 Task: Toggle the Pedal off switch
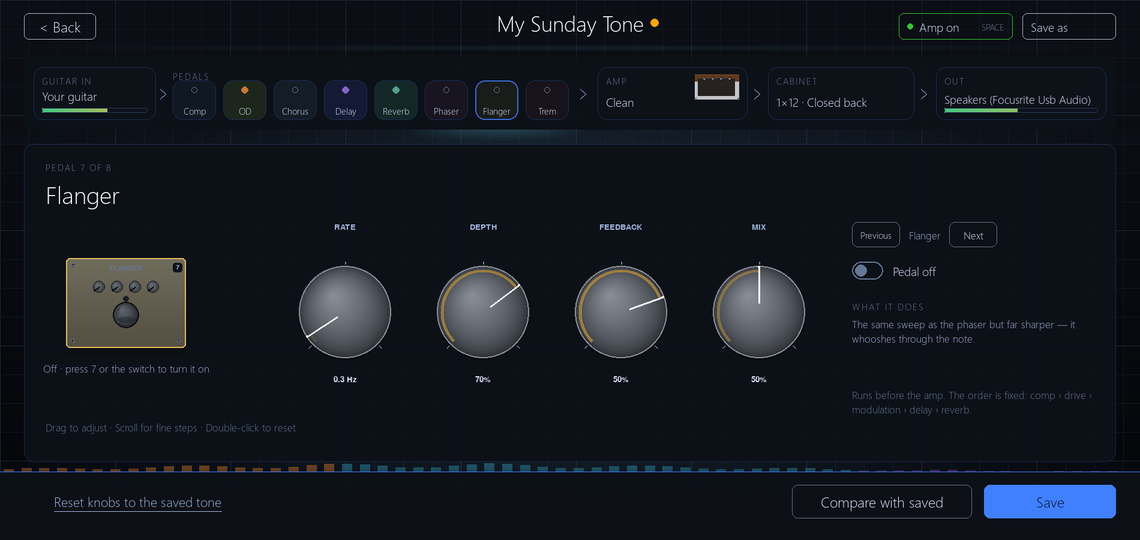click(867, 271)
